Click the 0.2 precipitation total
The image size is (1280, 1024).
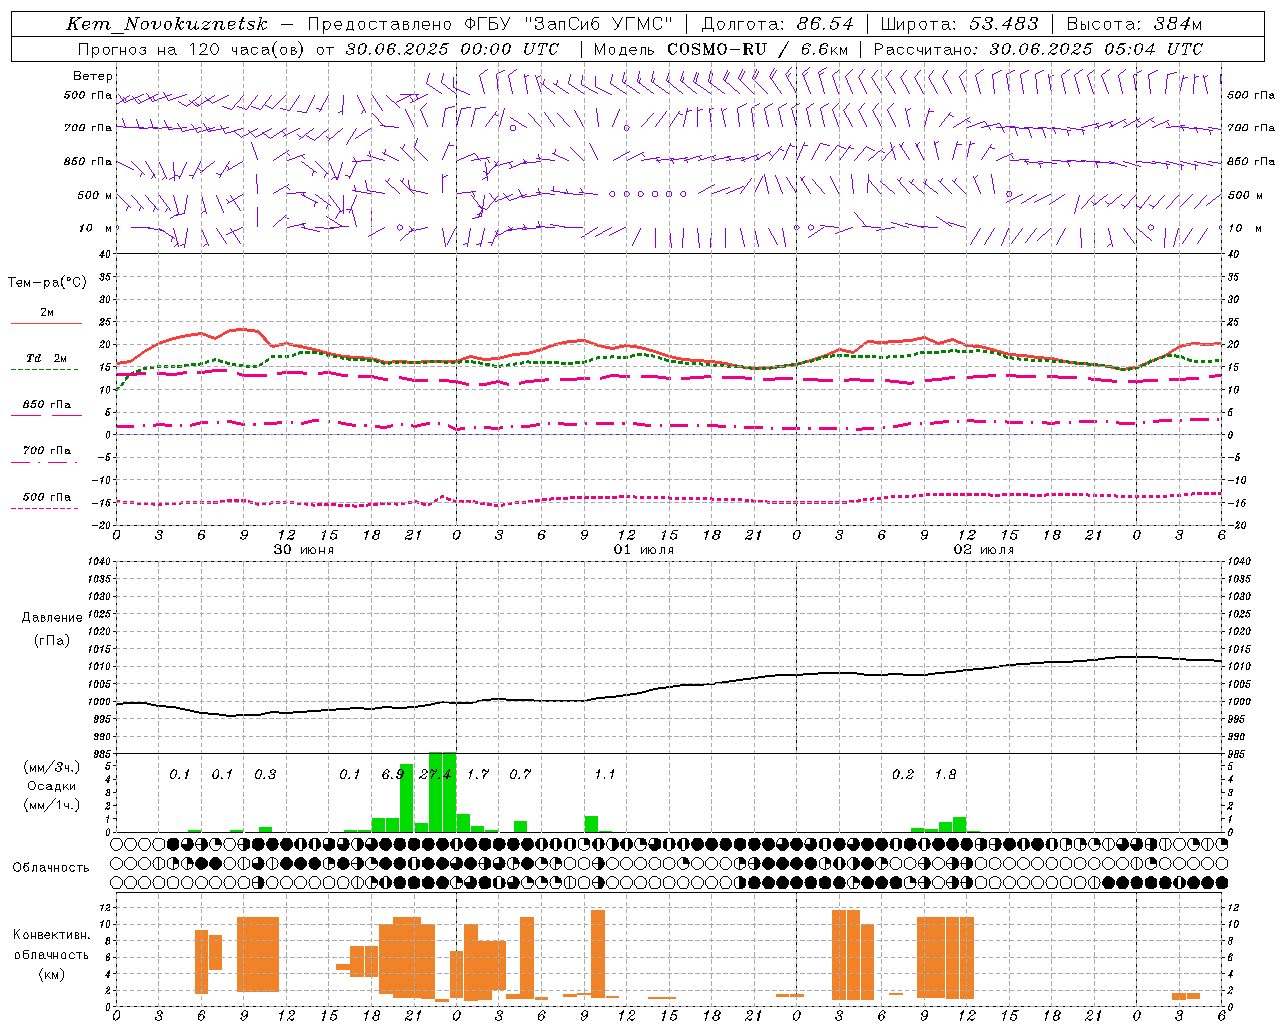coord(903,774)
